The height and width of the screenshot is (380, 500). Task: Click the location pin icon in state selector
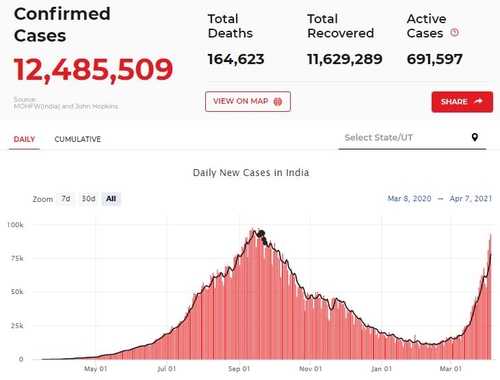[475, 137]
